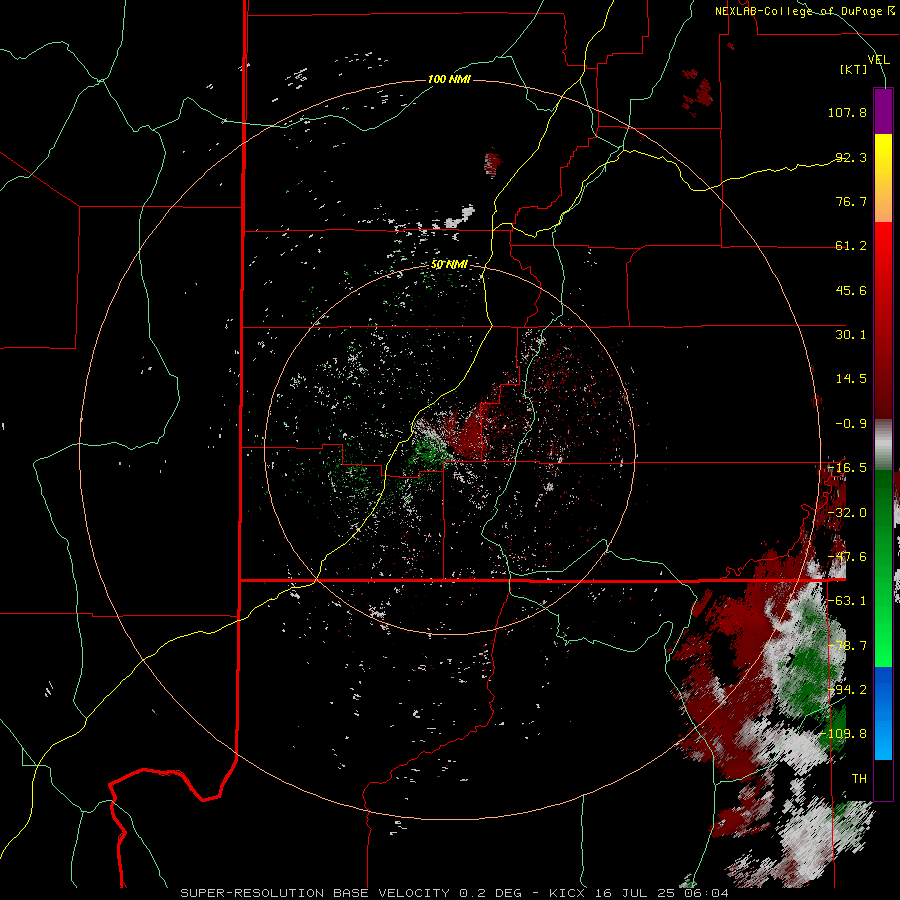Select the 14.5 velocity scale value

point(851,379)
